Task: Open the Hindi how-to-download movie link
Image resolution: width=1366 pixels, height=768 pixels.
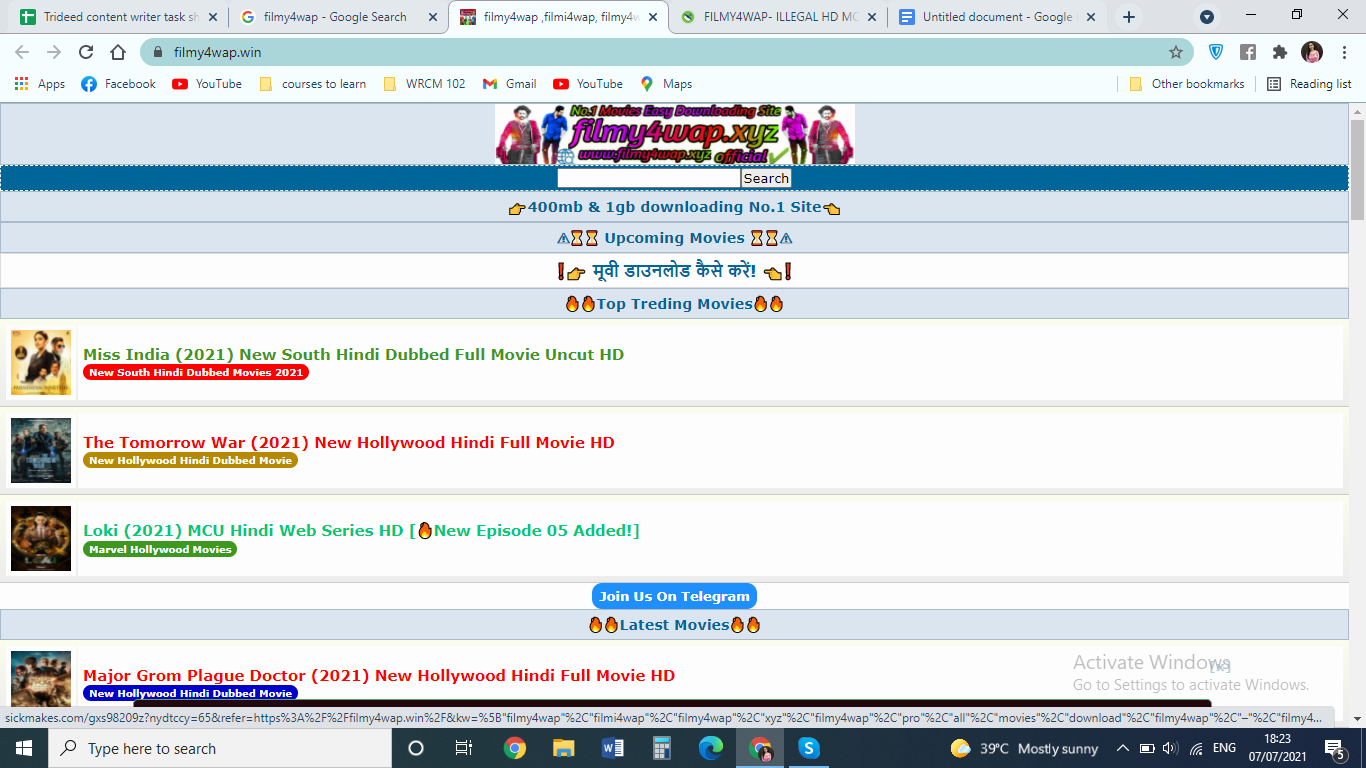Action: (x=675, y=271)
